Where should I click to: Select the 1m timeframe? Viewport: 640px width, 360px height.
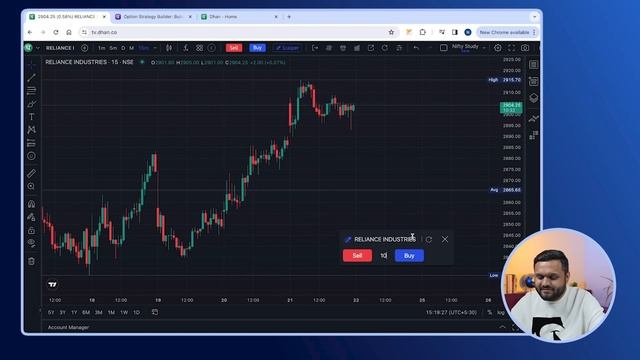[x=102, y=48]
